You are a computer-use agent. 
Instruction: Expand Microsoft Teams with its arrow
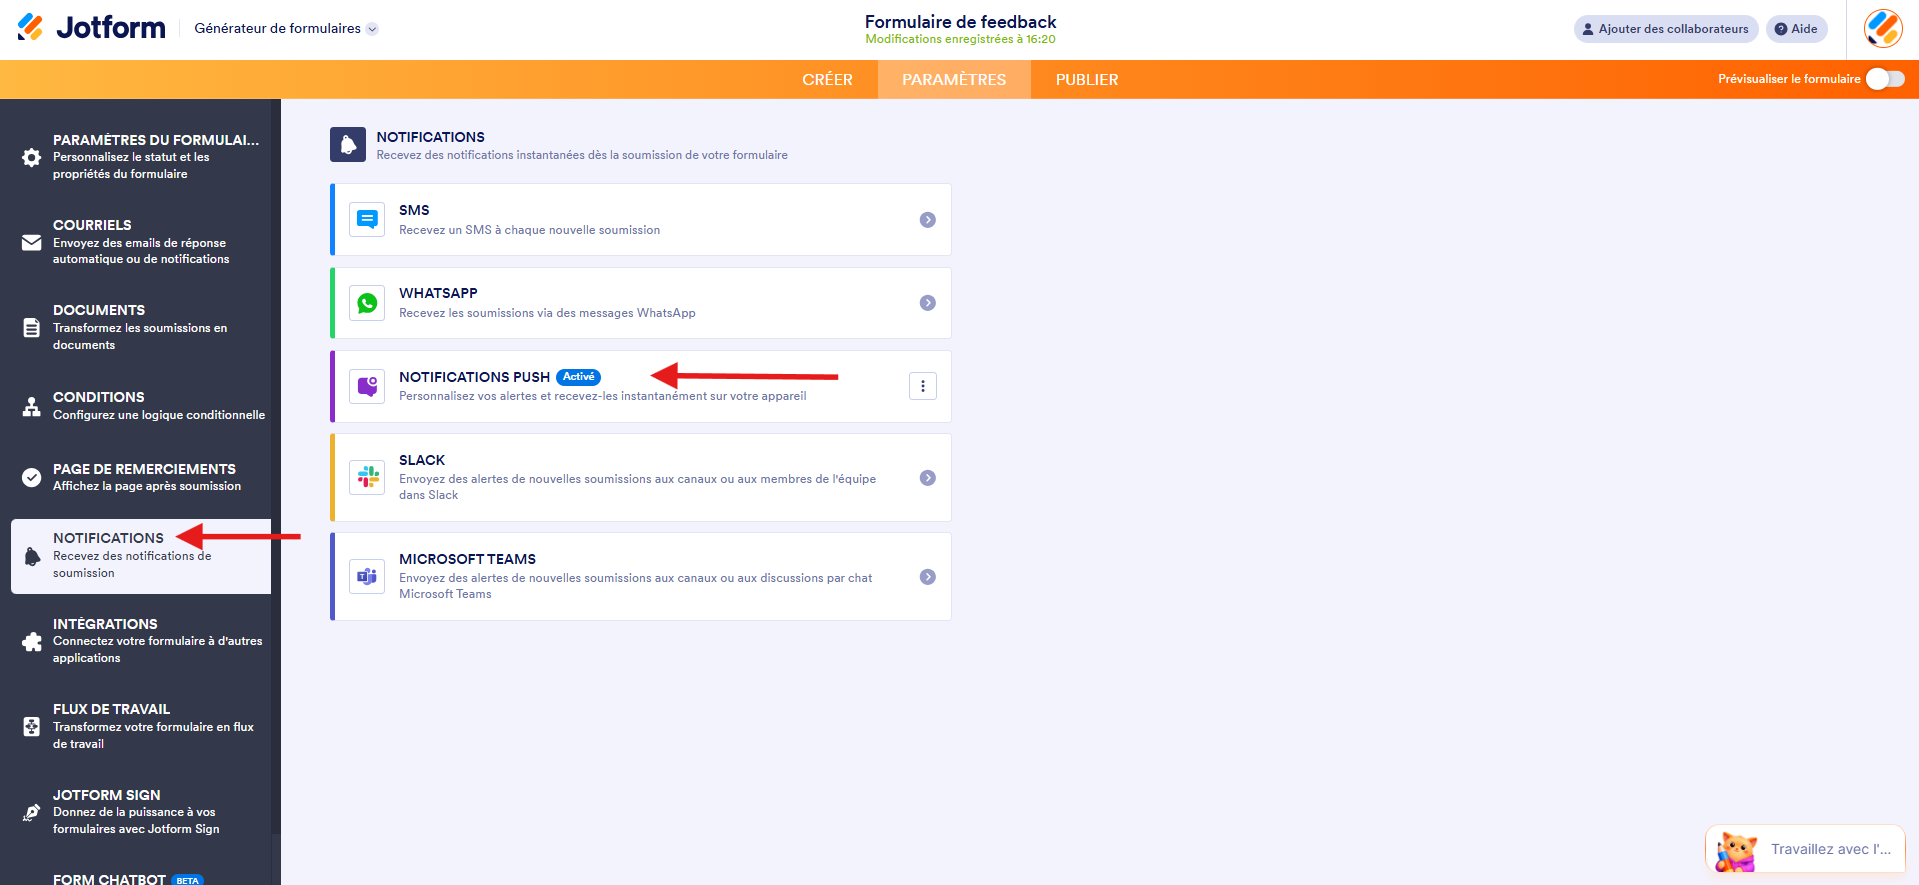(928, 577)
